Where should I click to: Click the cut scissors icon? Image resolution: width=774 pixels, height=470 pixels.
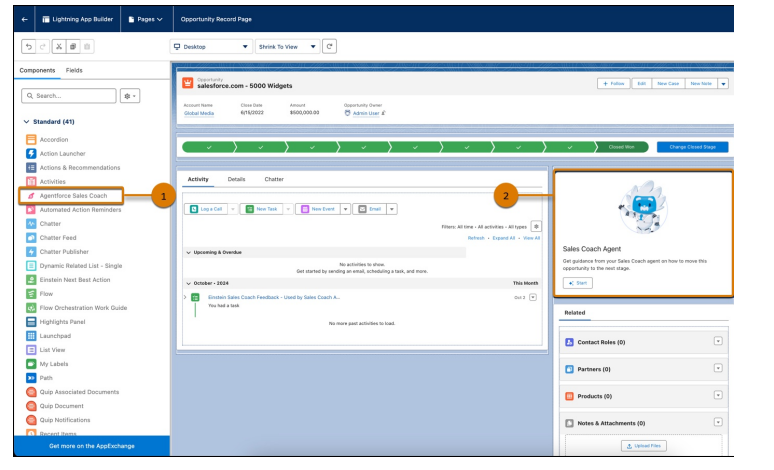(59, 46)
